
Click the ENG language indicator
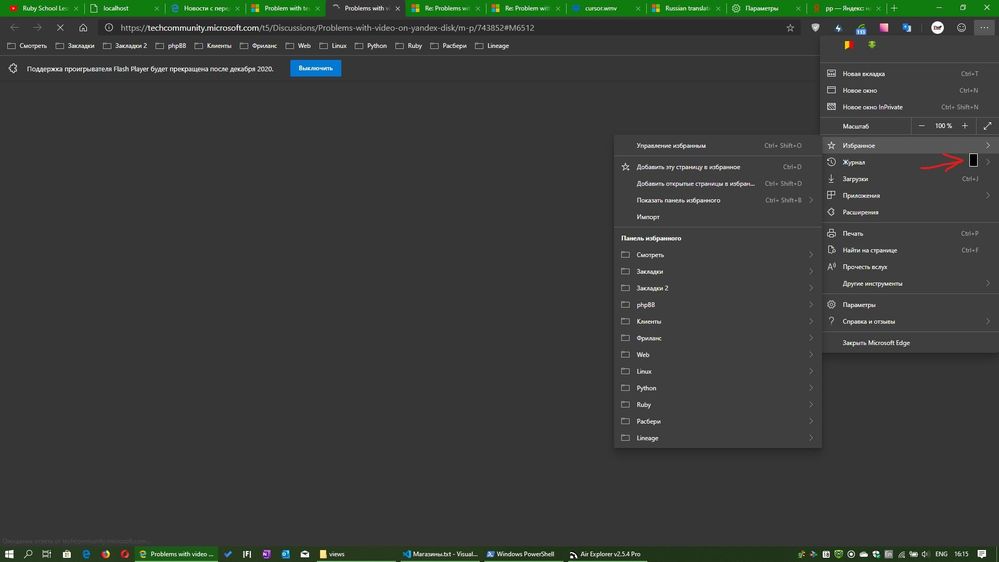click(941, 554)
